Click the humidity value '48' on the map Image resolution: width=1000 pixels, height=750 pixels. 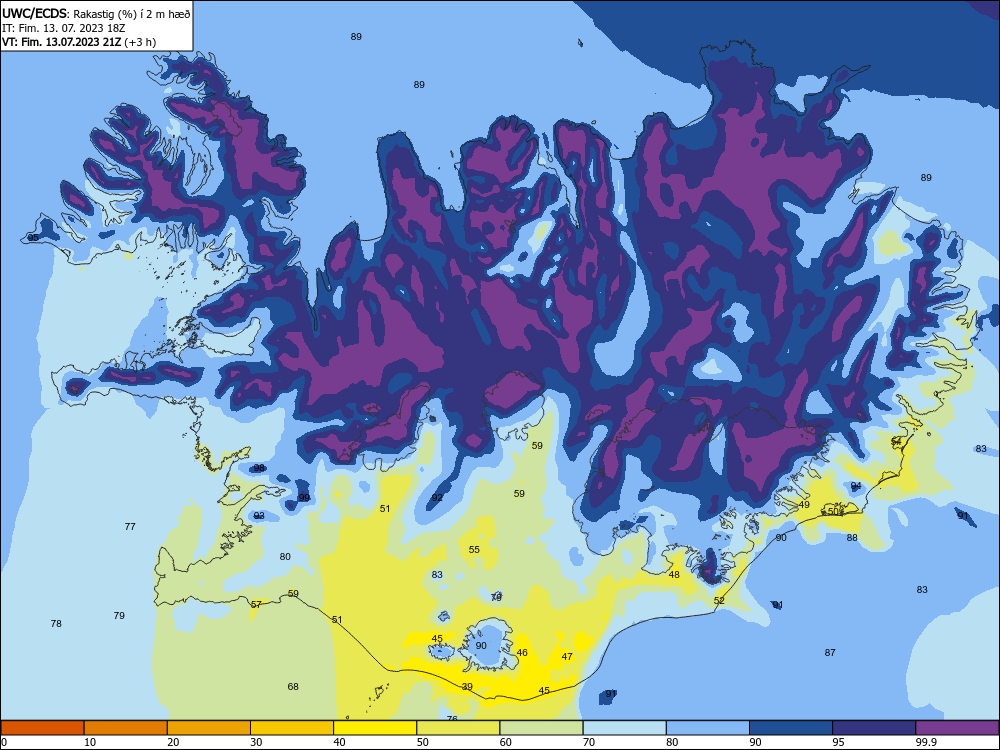(674, 574)
